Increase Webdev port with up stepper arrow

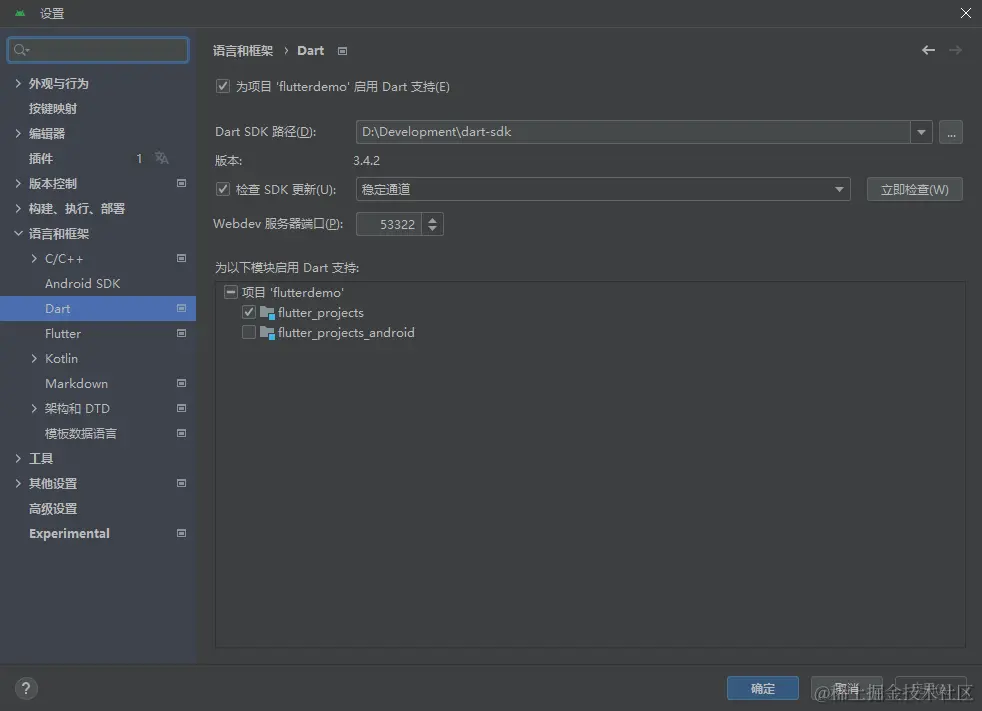tap(432, 219)
